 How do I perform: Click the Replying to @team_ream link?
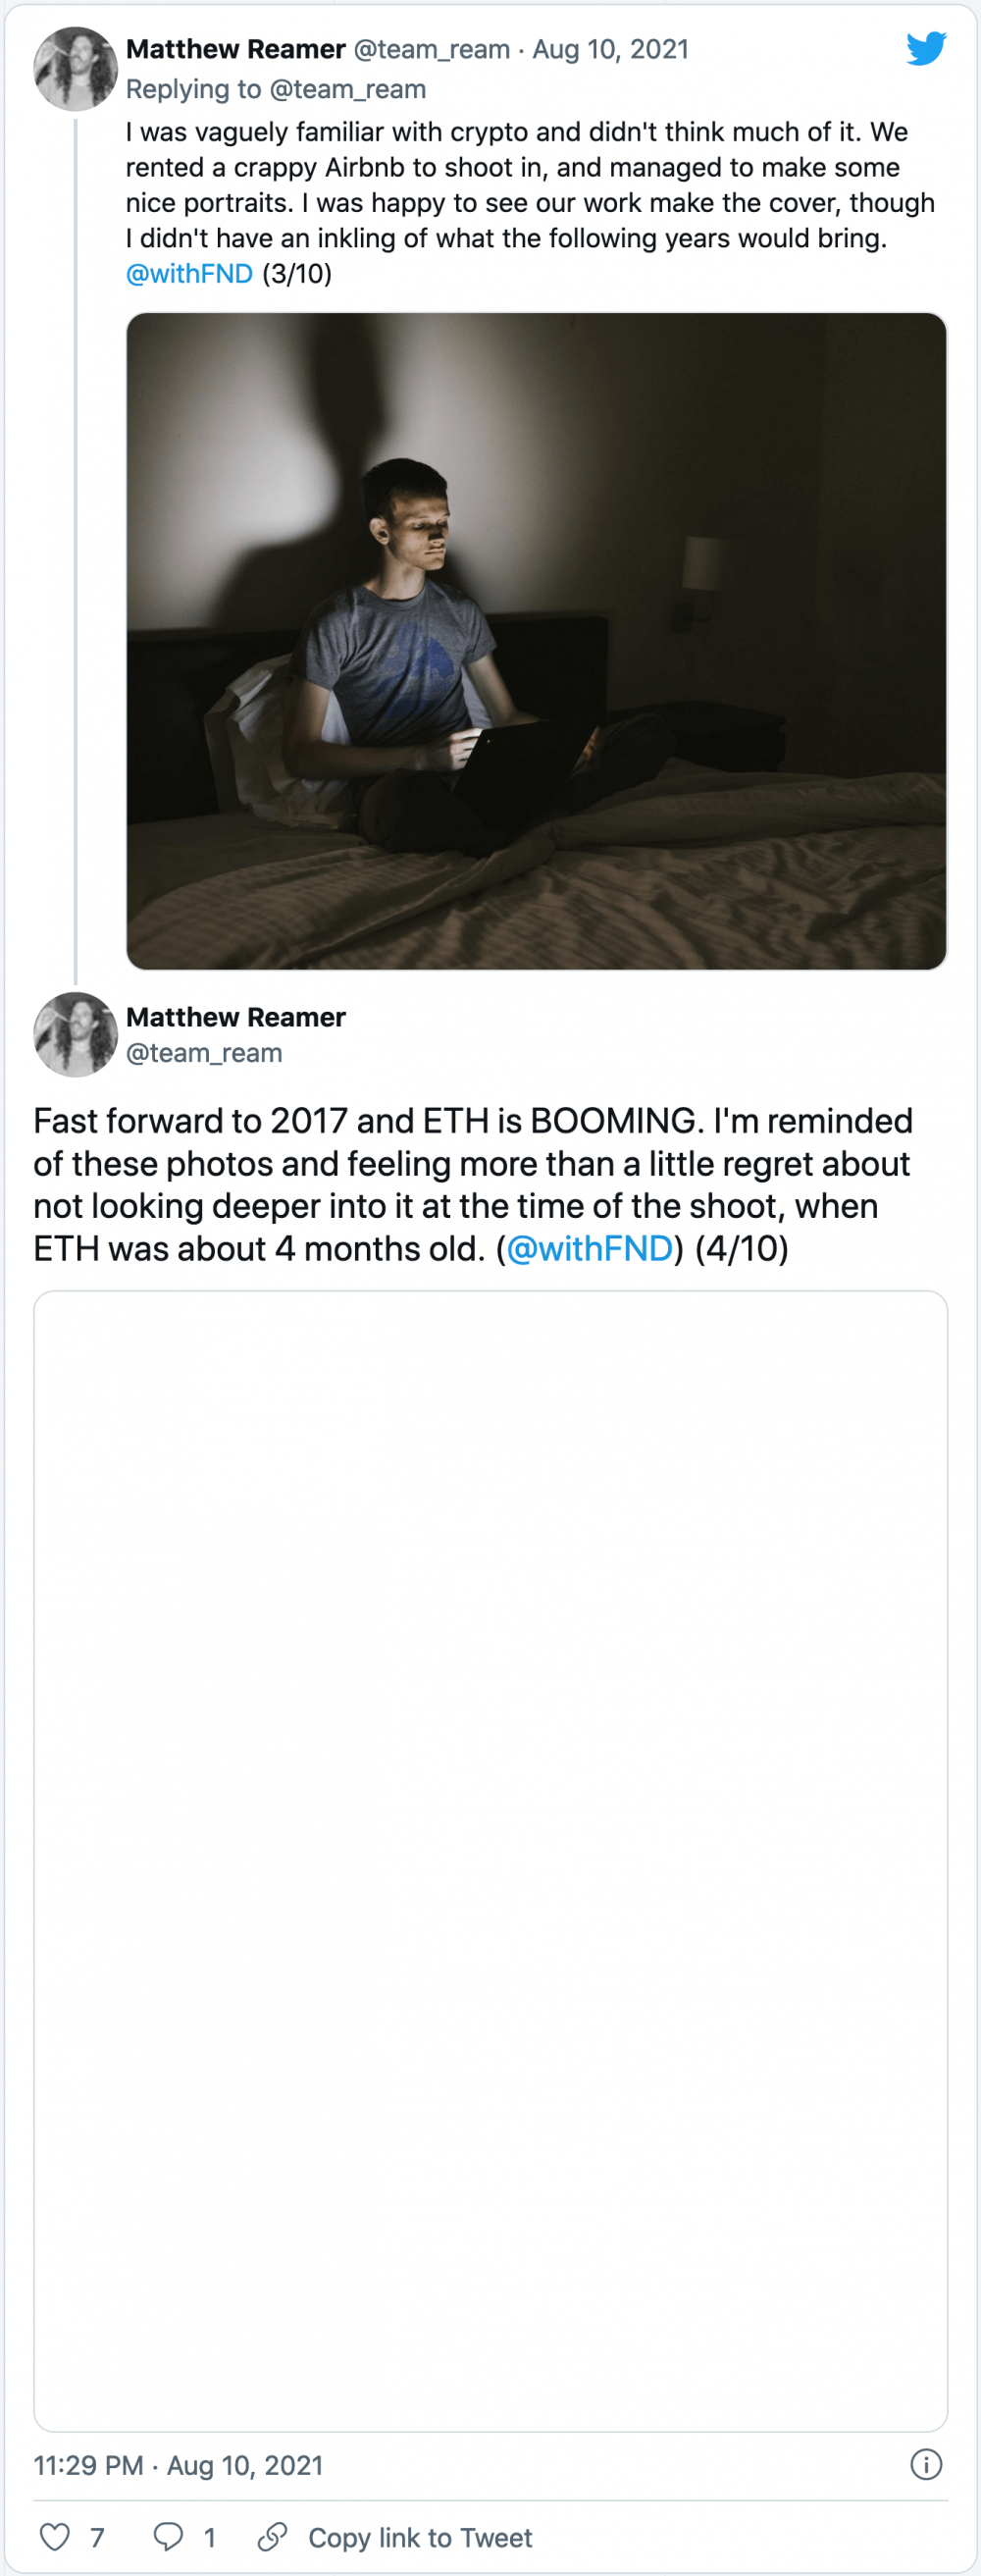(x=276, y=89)
